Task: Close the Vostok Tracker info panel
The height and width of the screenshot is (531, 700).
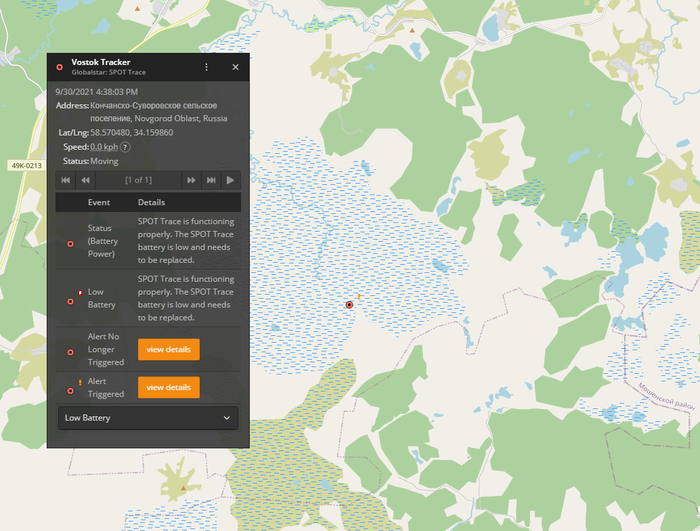Action: (235, 67)
